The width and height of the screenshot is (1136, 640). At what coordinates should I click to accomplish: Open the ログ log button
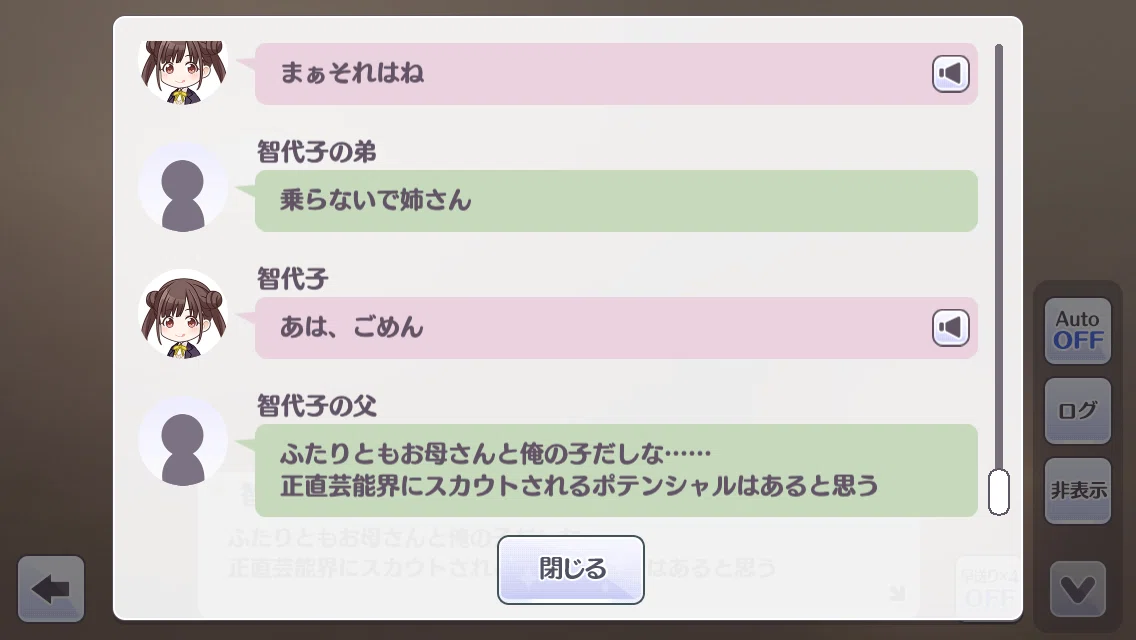(x=1077, y=410)
